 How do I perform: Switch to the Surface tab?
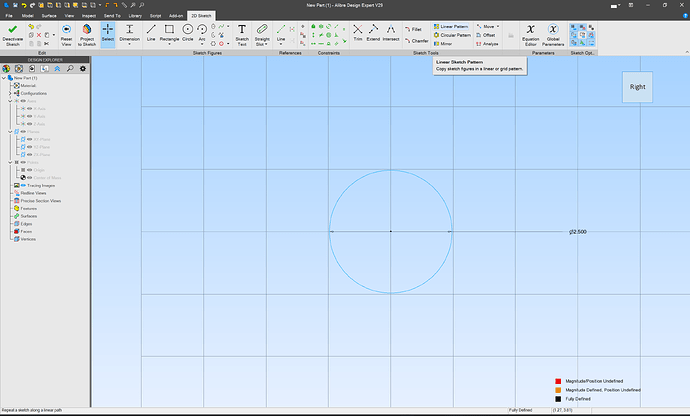coord(49,15)
